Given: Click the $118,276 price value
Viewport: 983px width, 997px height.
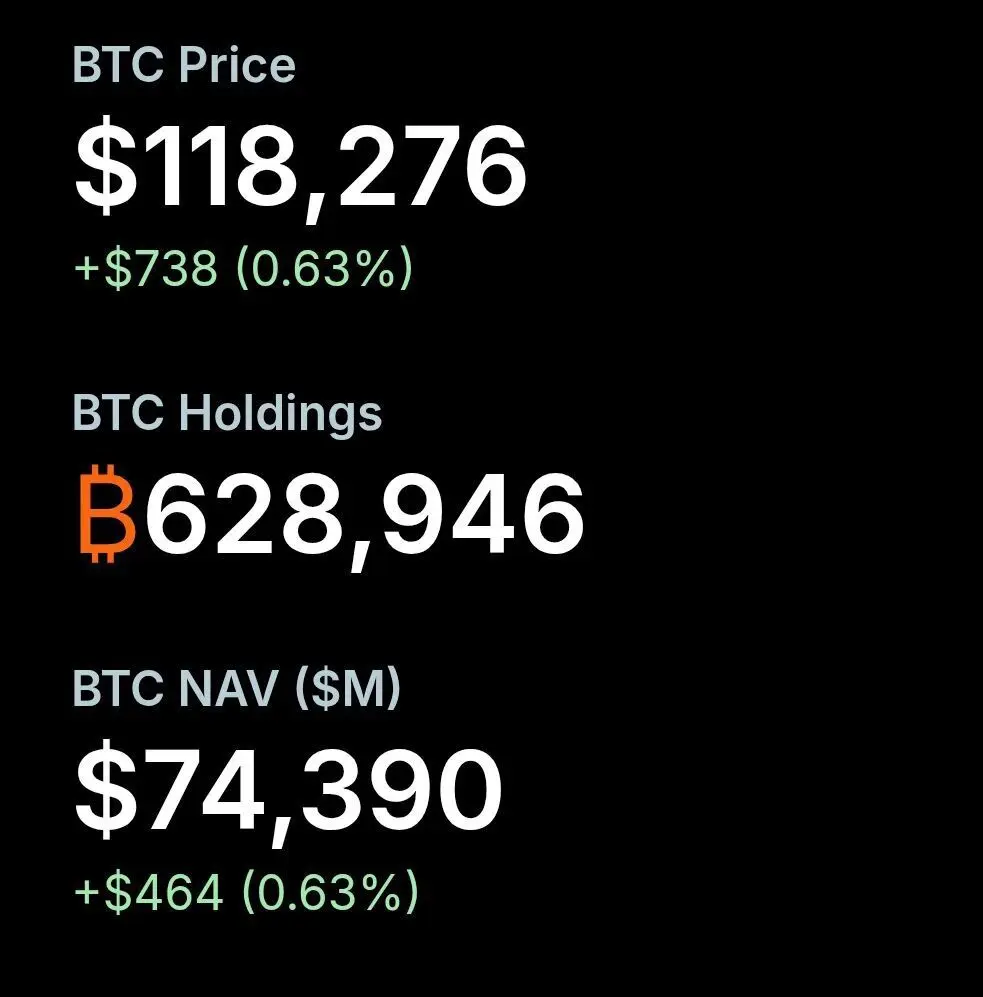Looking at the screenshot, I should pos(300,167).
